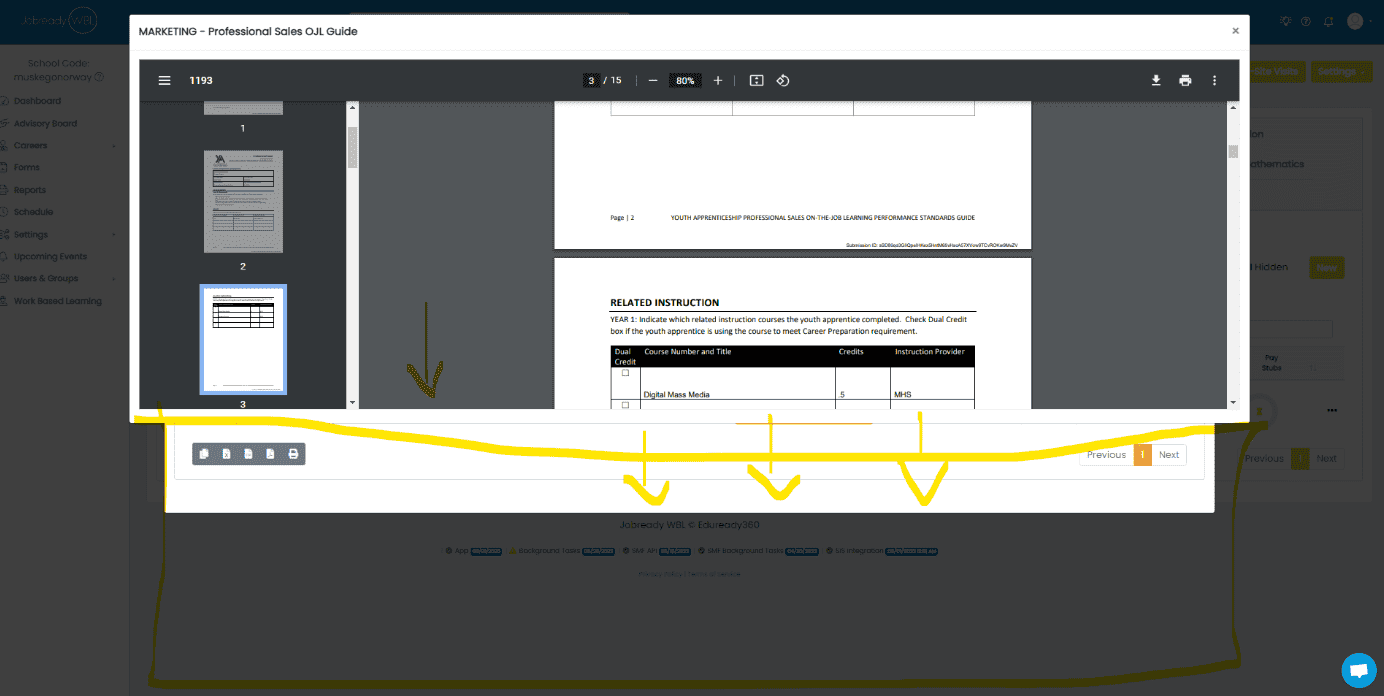Click the CSV export icon in lower toolbar
The width and height of the screenshot is (1384, 696).
(248, 454)
